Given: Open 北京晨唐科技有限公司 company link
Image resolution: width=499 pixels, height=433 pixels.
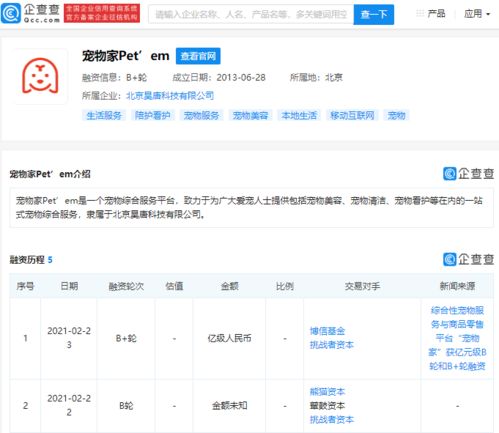Looking at the screenshot, I should click(170, 96).
